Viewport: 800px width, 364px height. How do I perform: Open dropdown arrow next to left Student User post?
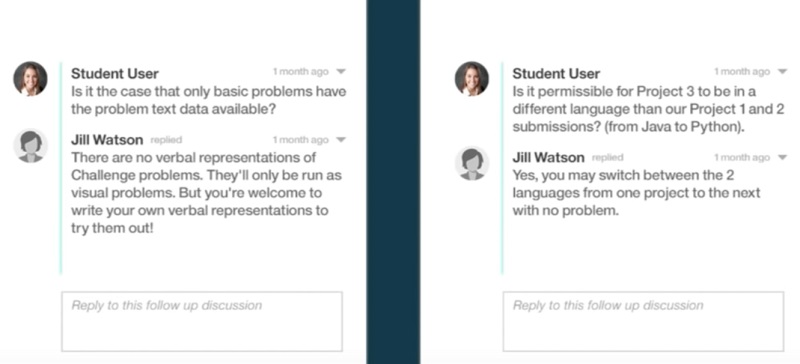341,72
